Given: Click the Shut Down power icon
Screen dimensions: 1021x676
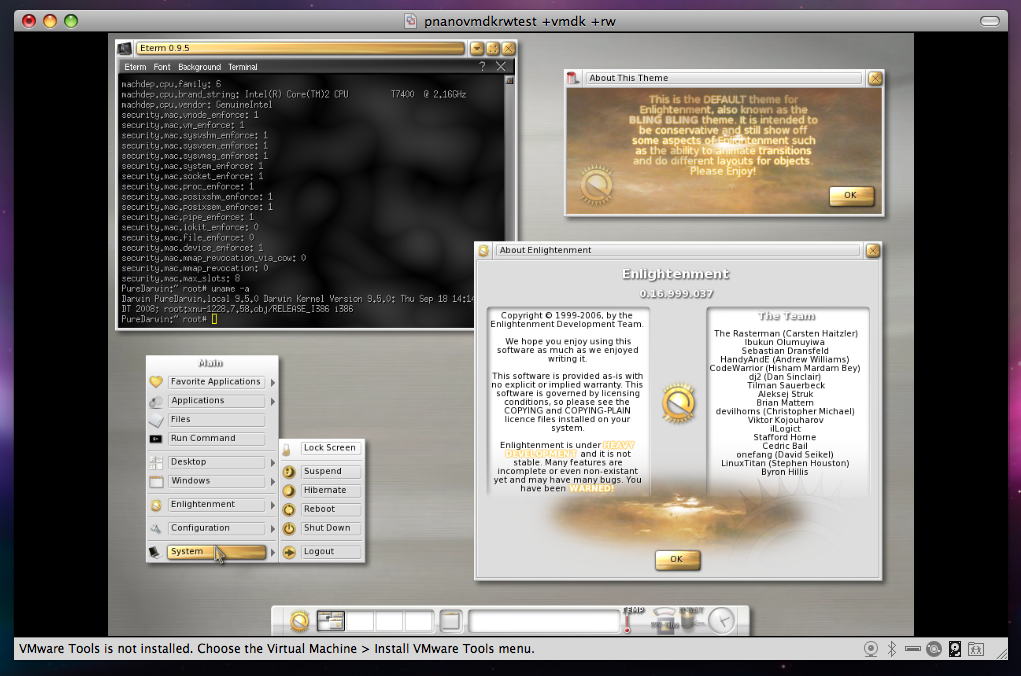Looking at the screenshot, I should (289, 529).
